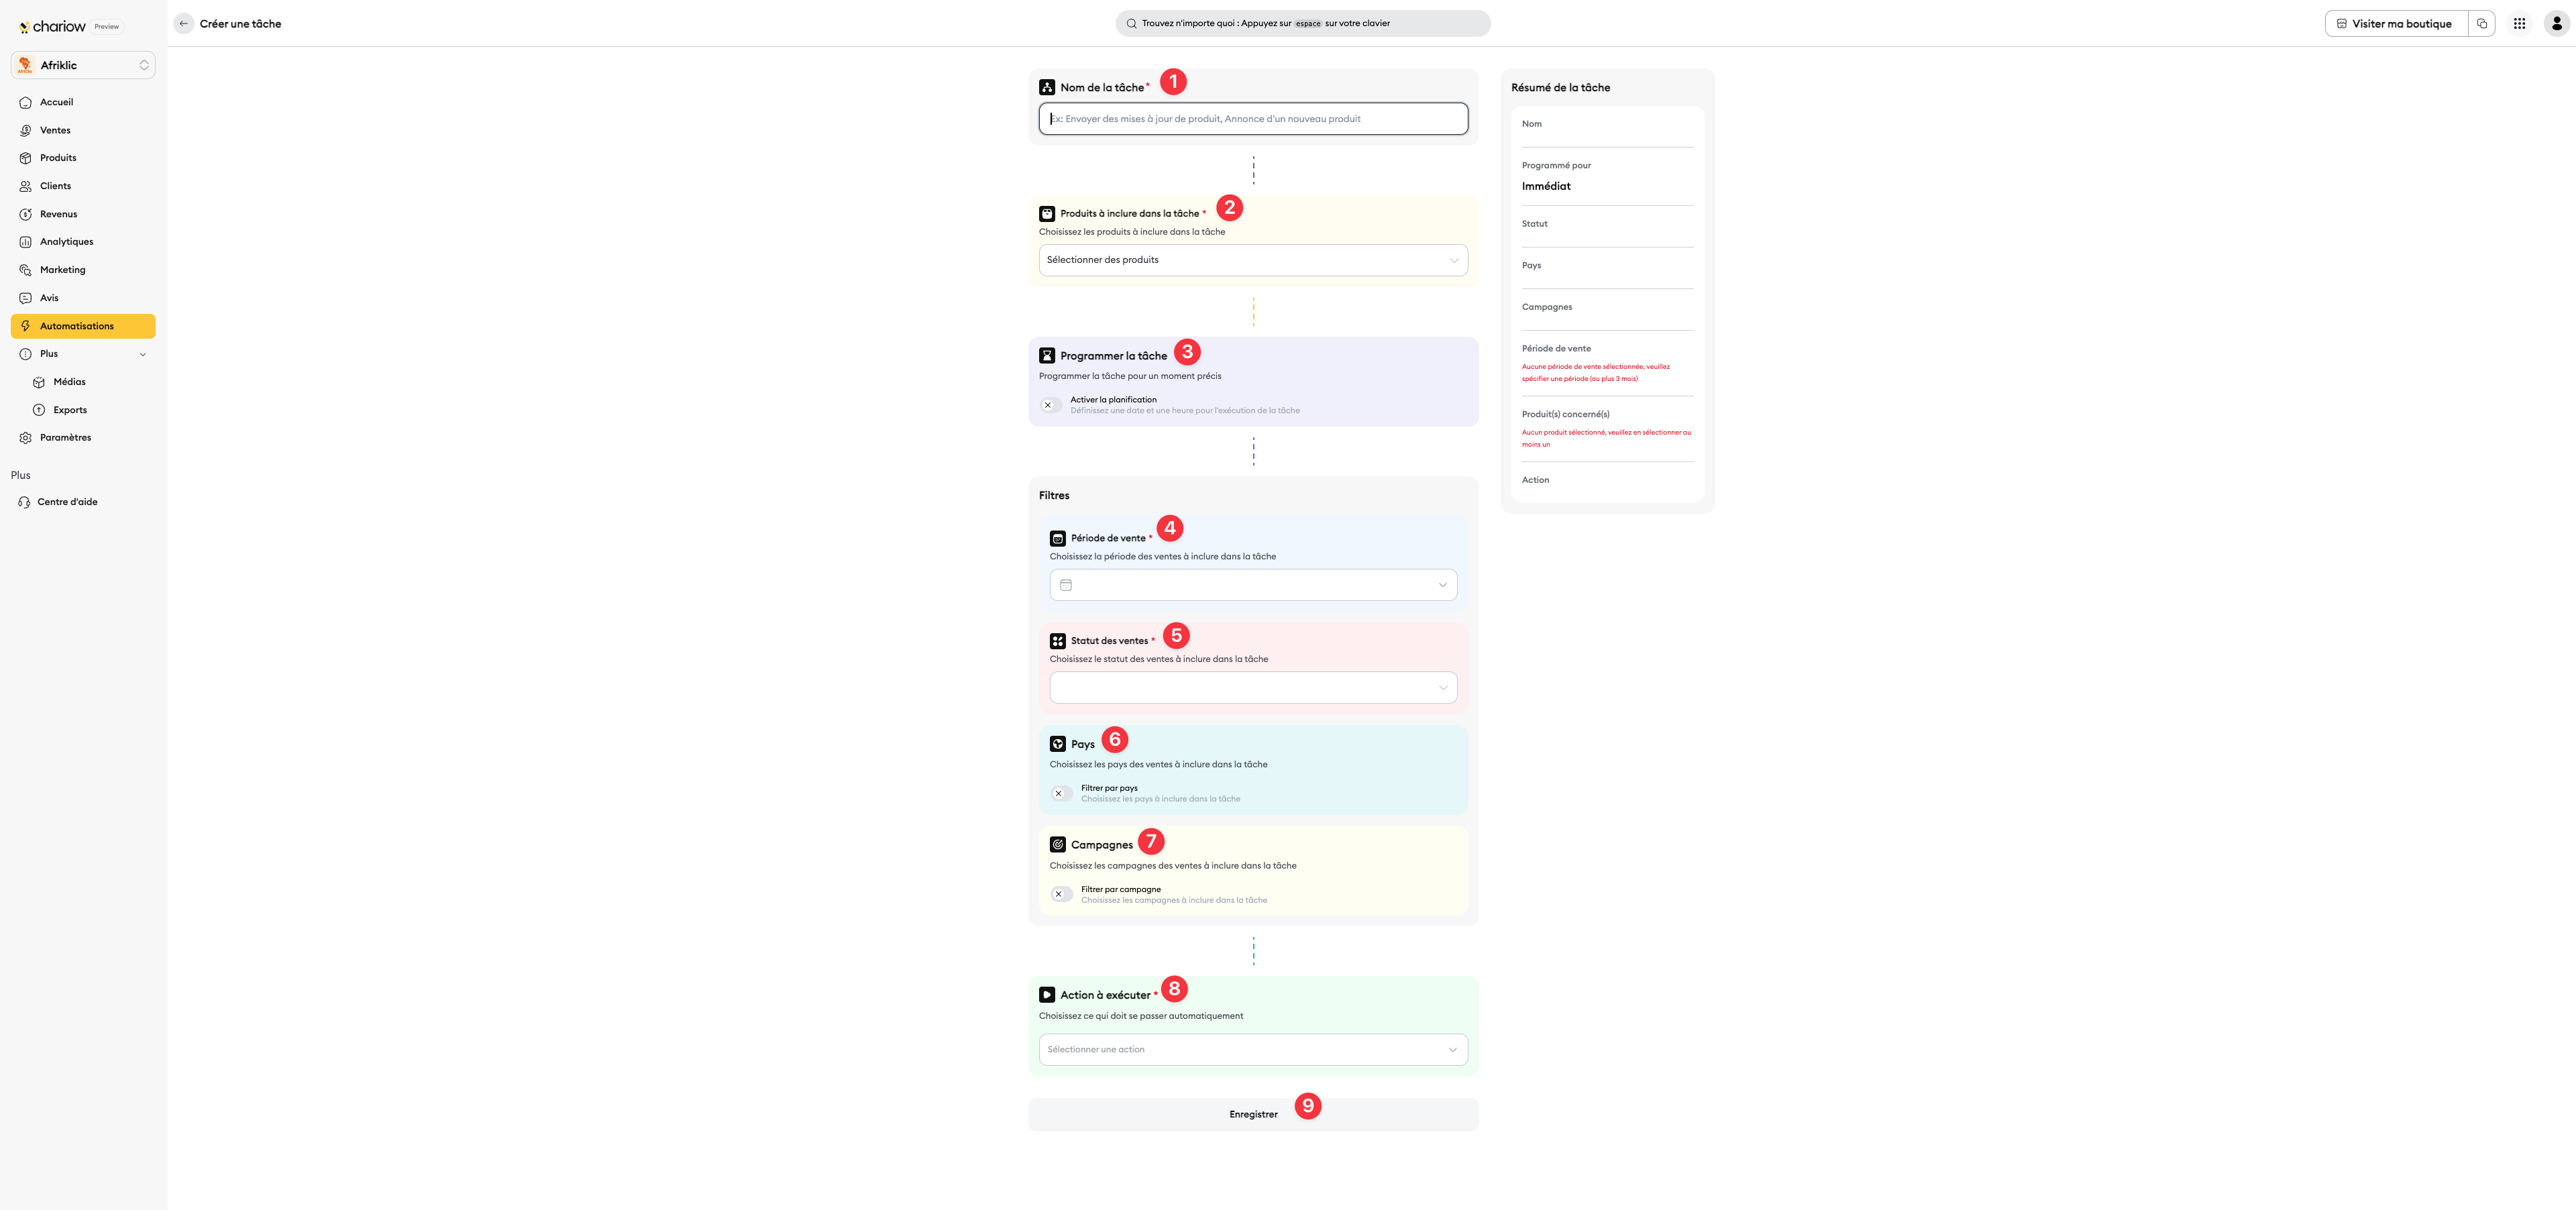Click the Immédiat value in the summary
Screen dimensions: 2576x1210
coord(1546,187)
